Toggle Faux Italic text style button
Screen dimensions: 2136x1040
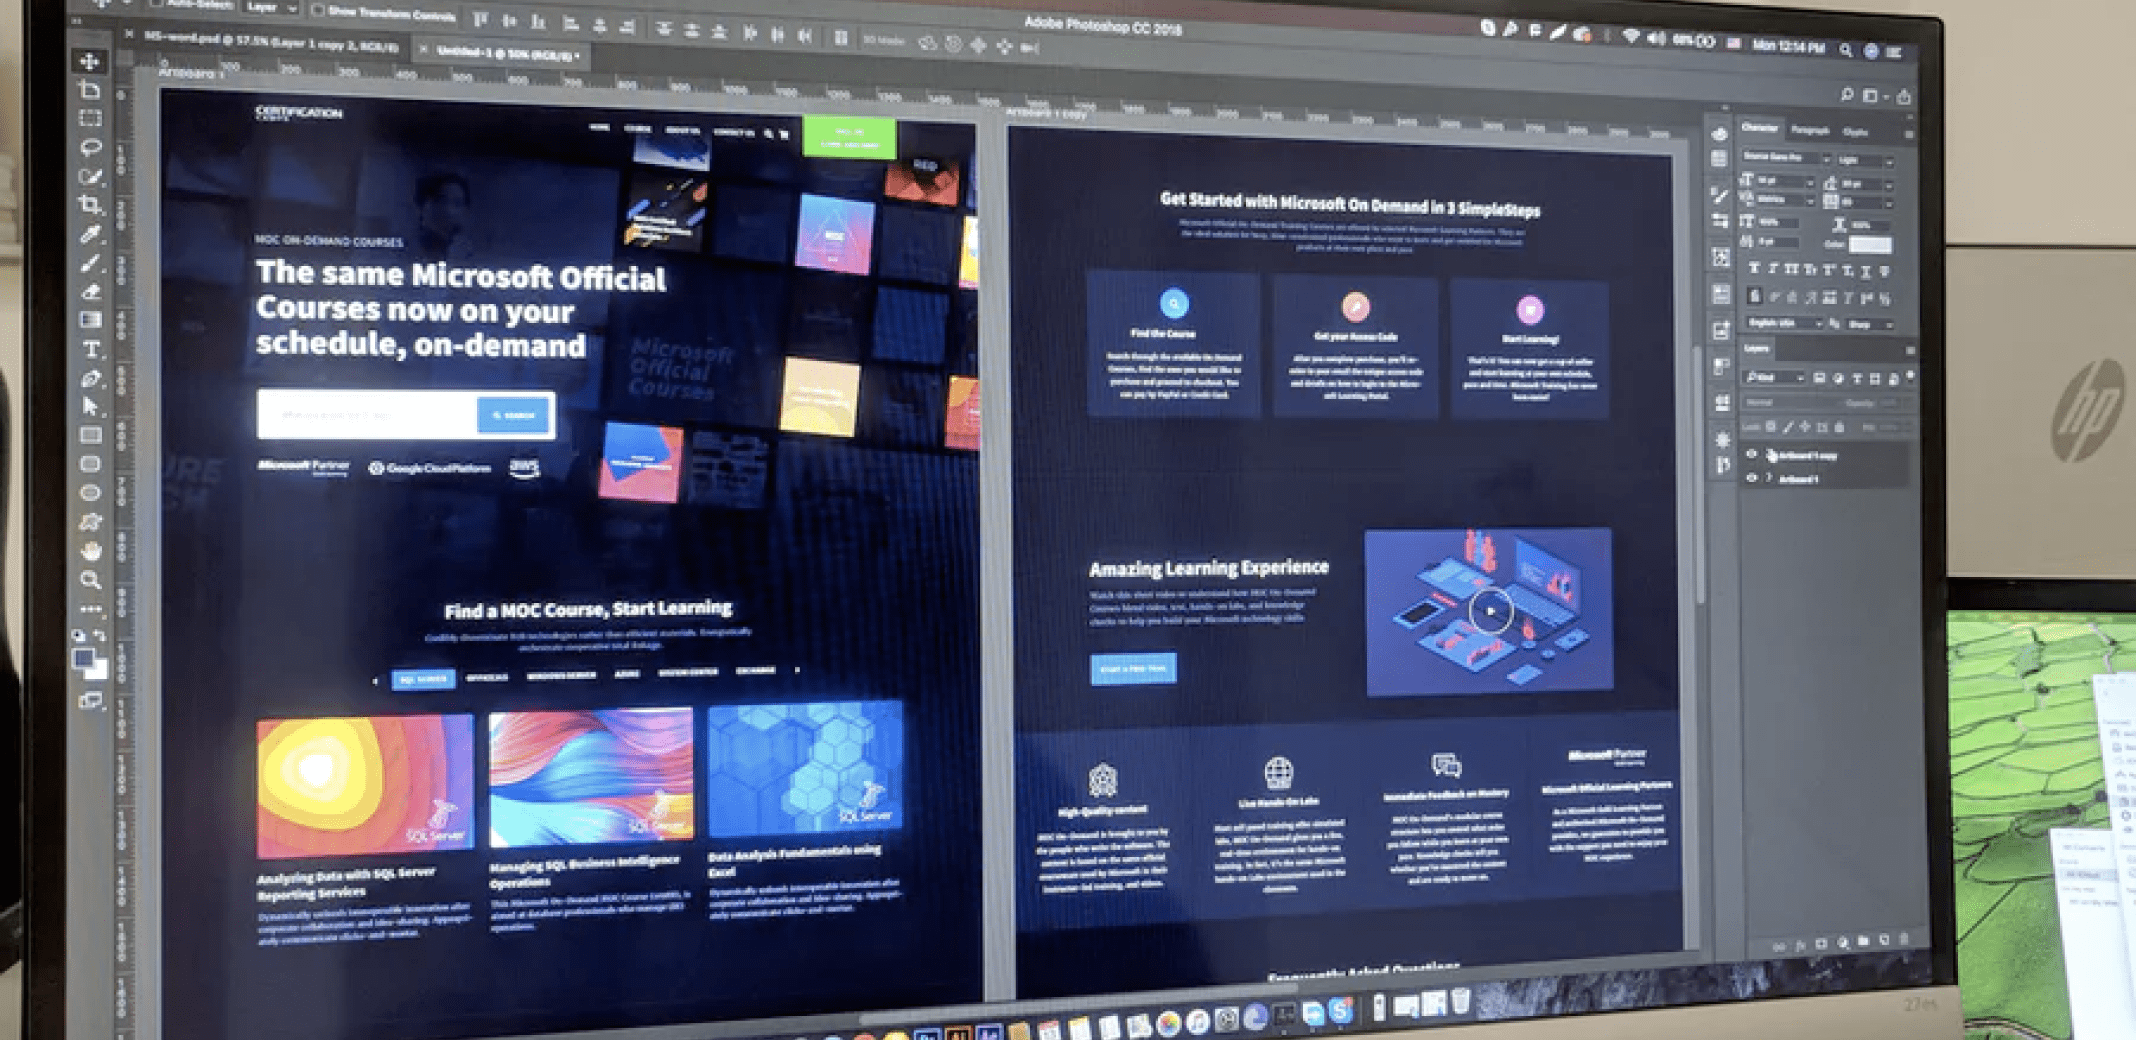pos(1772,269)
